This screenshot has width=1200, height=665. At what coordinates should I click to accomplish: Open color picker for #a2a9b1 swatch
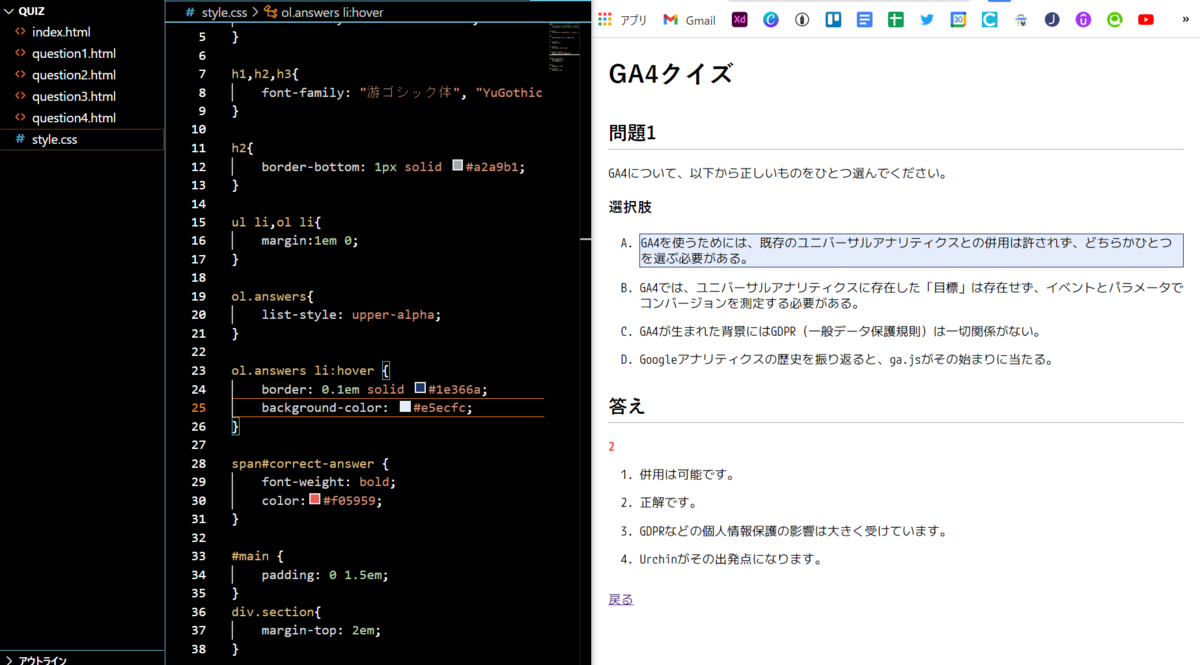pyautogui.click(x=458, y=166)
